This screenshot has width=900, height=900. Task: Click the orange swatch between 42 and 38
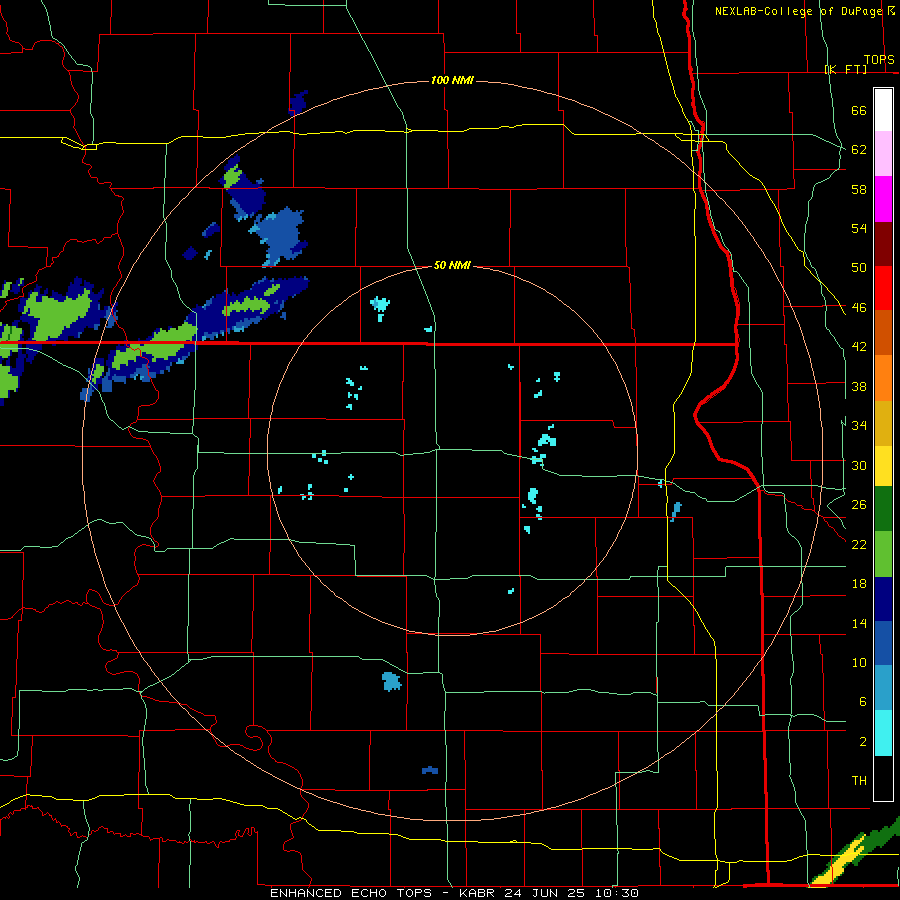point(883,378)
